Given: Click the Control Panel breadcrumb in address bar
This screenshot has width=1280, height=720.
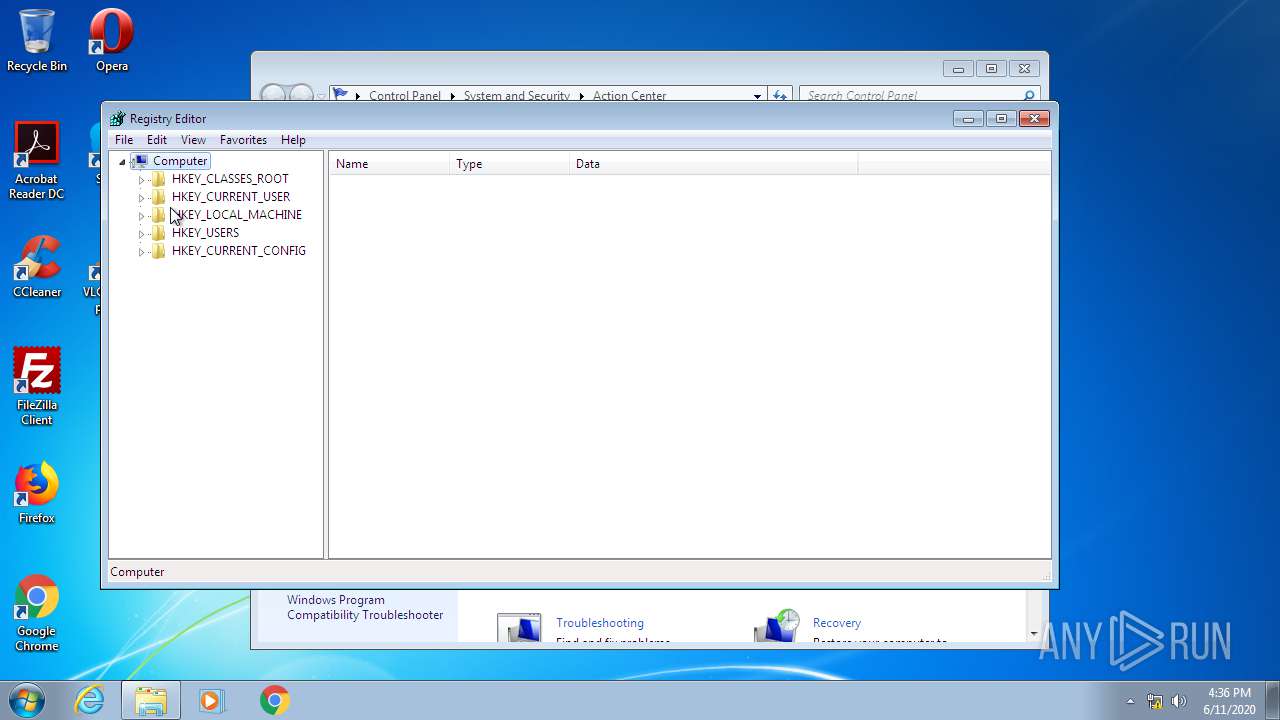Looking at the screenshot, I should [405, 96].
